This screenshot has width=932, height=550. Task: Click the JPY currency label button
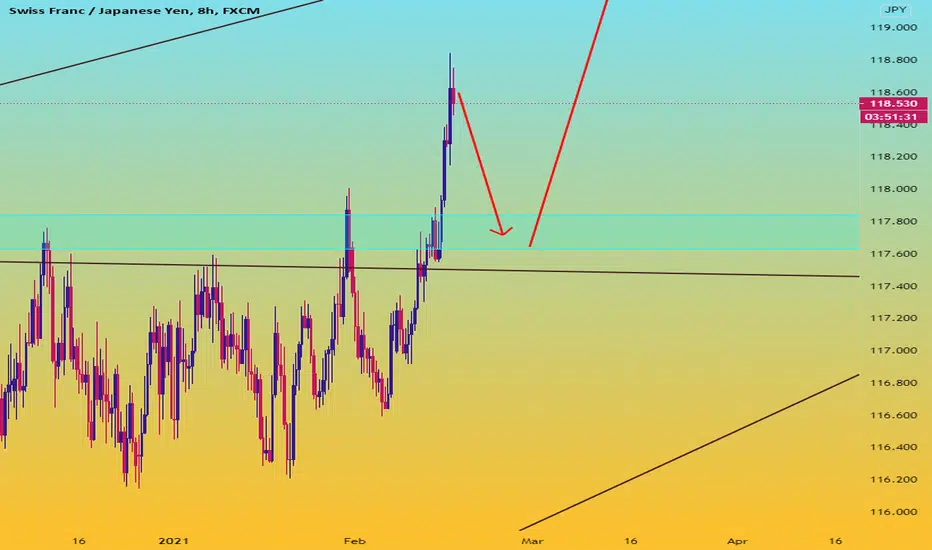pyautogui.click(x=895, y=10)
